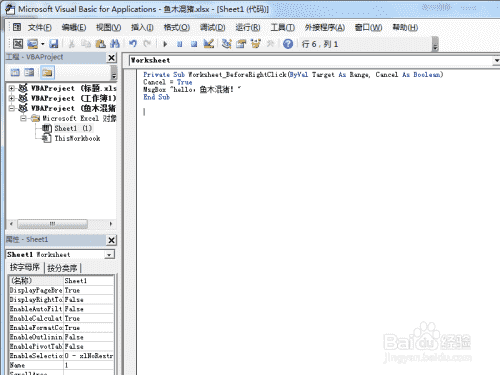The width and height of the screenshot is (500, 375).
Task: Open Properties Window toolbar icon
Action: [241, 44]
